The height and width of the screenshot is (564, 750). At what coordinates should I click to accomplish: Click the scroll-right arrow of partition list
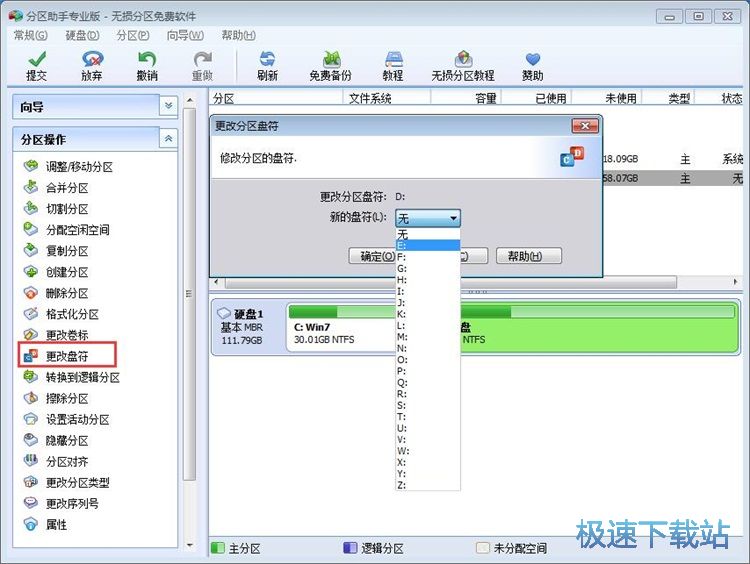point(735,282)
